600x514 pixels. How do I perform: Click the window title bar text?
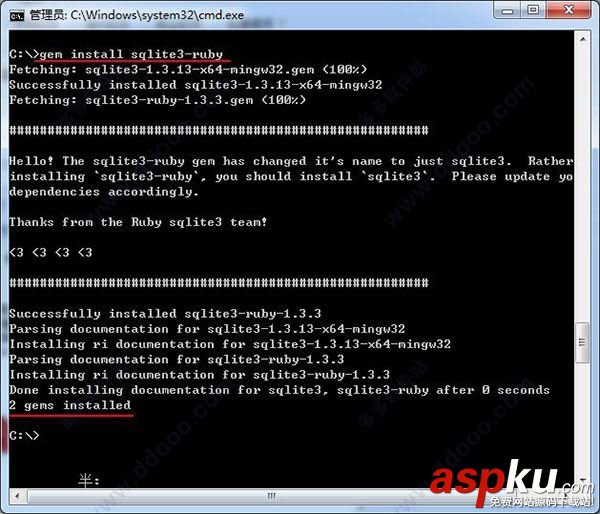tap(137, 15)
